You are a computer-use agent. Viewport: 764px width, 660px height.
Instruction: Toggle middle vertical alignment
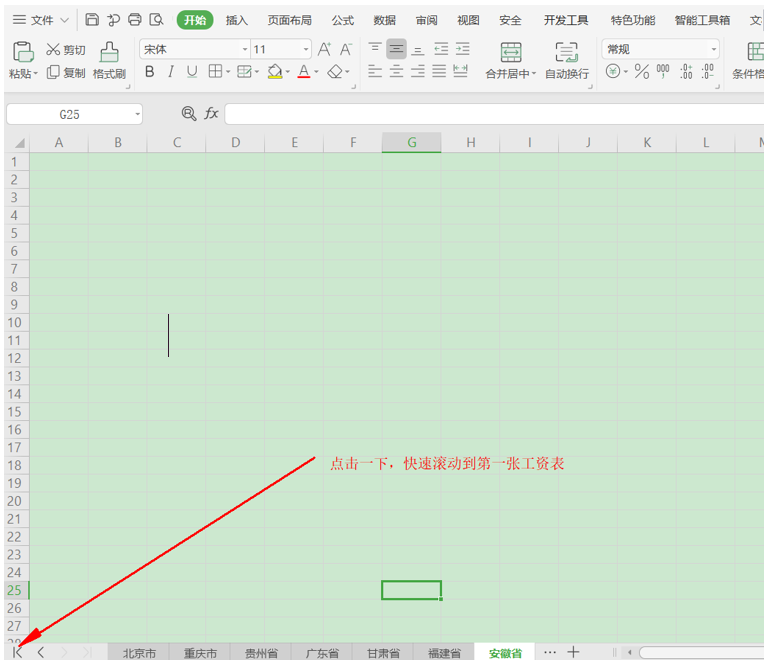(x=396, y=49)
